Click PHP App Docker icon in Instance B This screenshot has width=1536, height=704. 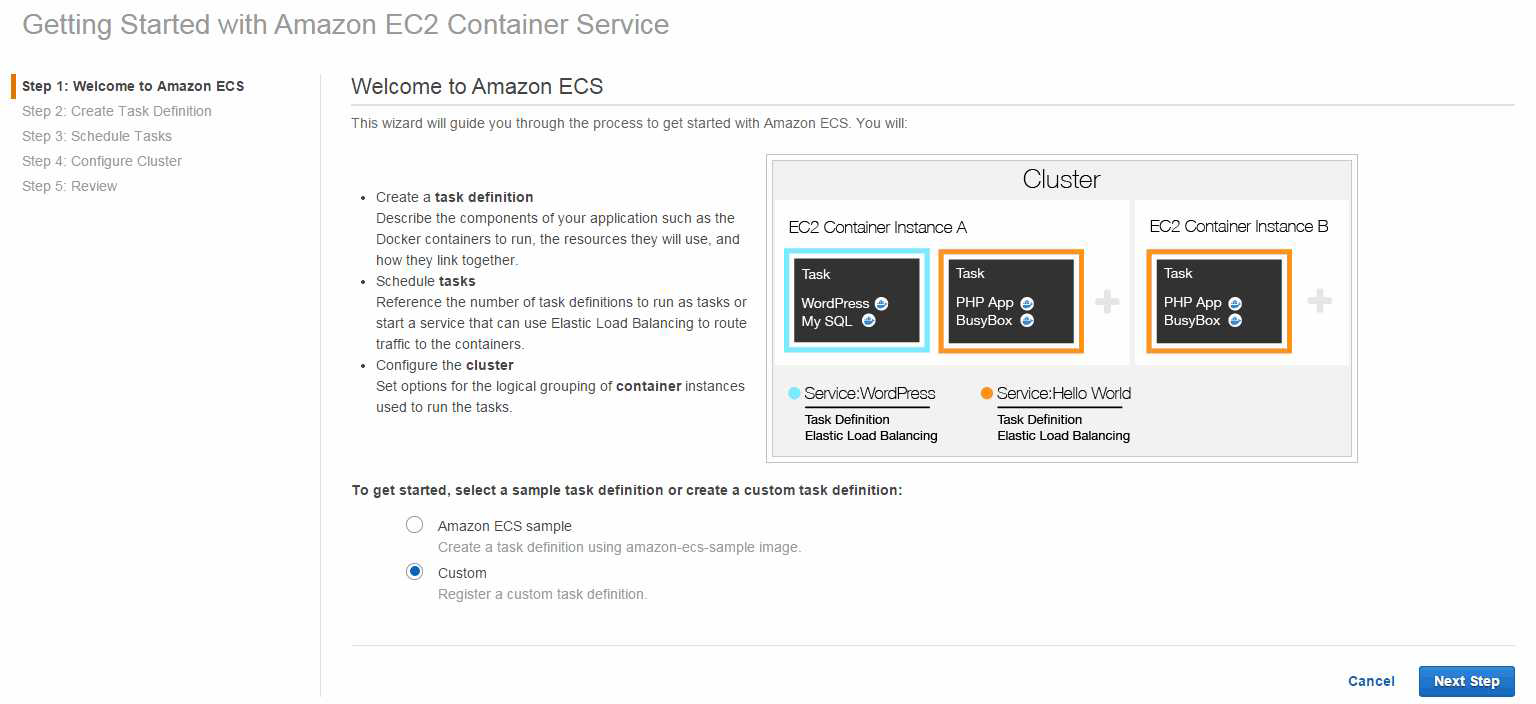(x=1235, y=303)
